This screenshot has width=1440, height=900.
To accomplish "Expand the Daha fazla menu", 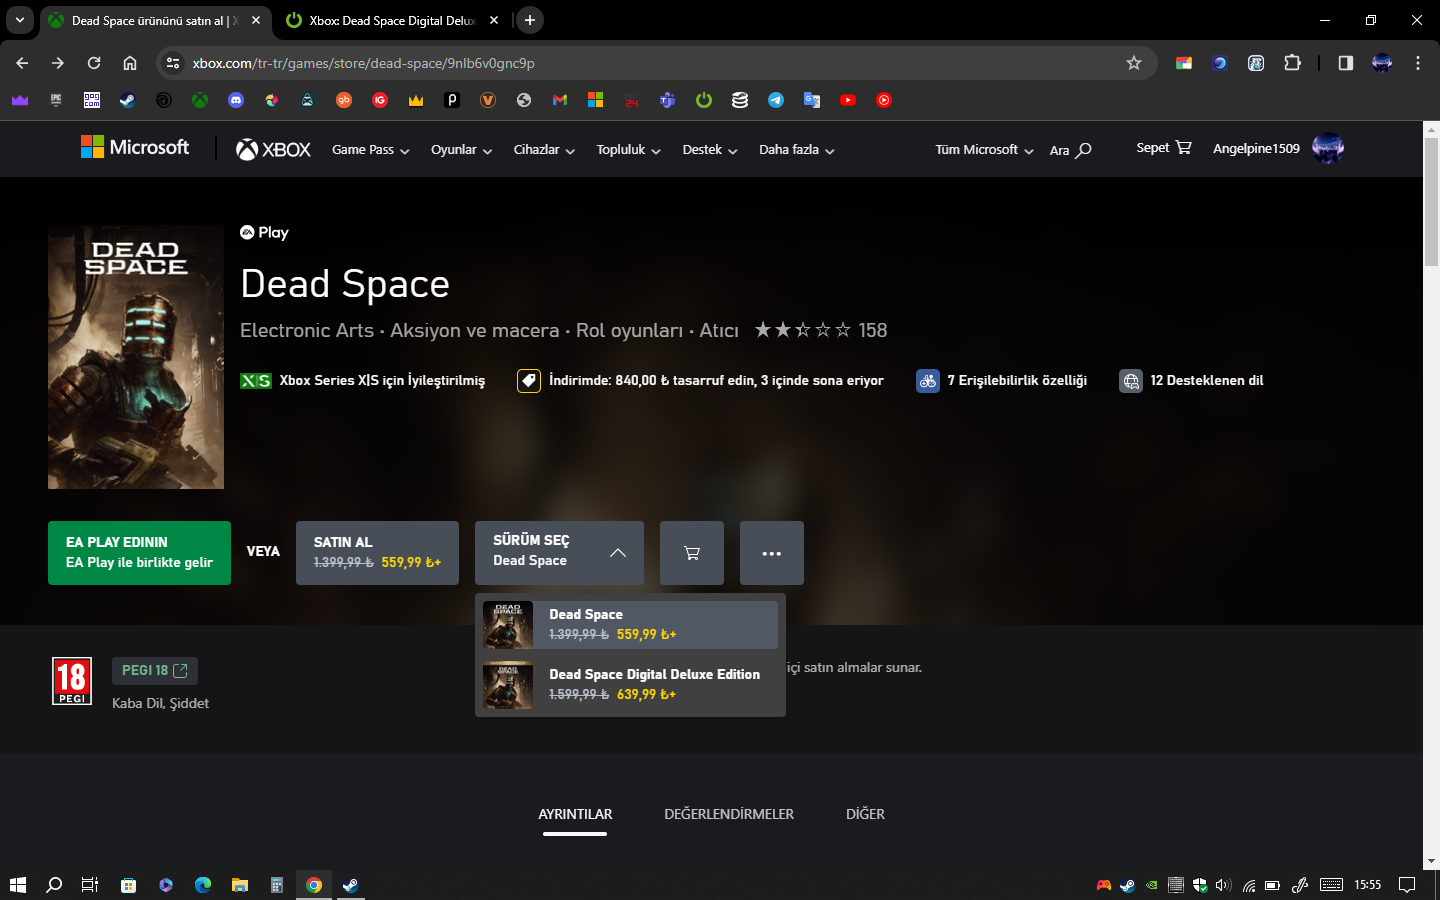I will (797, 150).
